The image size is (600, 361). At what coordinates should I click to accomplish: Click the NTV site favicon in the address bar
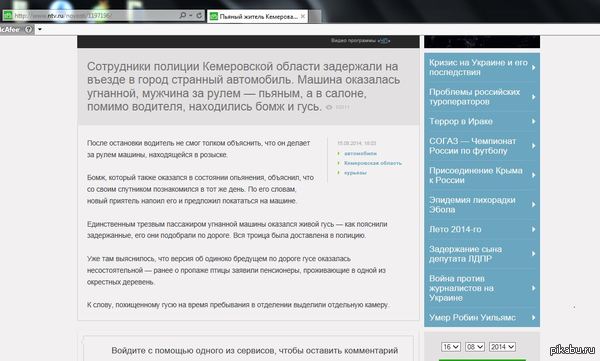tap(8, 16)
